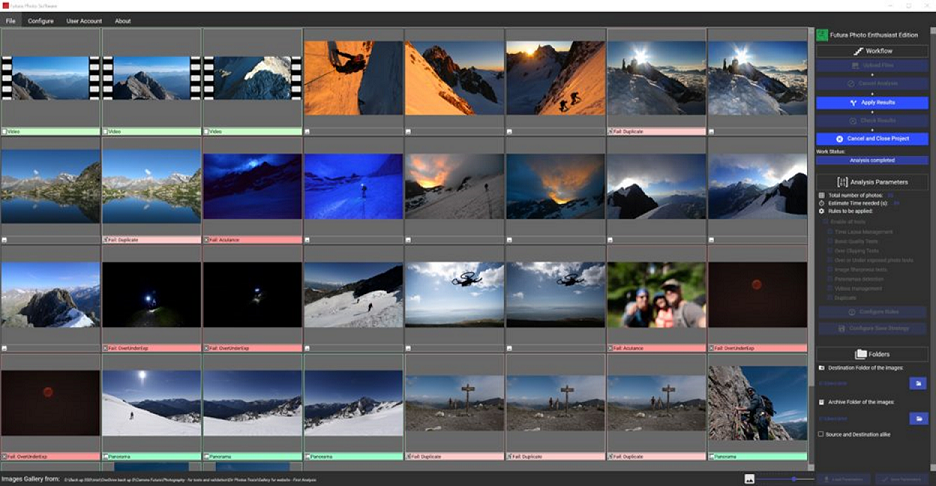Click the gallery vertical scrollbar

point(811,248)
